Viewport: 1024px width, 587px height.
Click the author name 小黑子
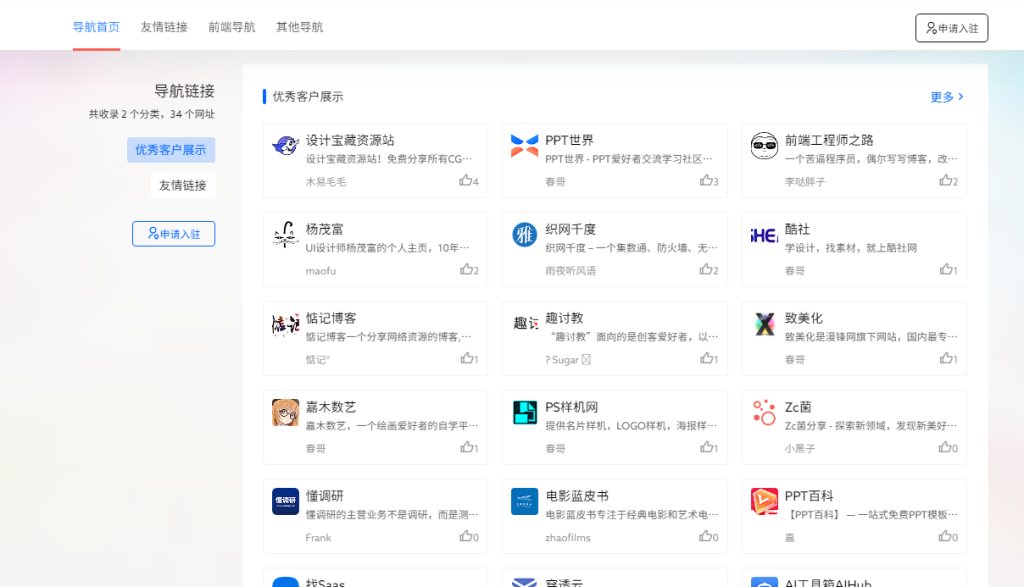799,449
